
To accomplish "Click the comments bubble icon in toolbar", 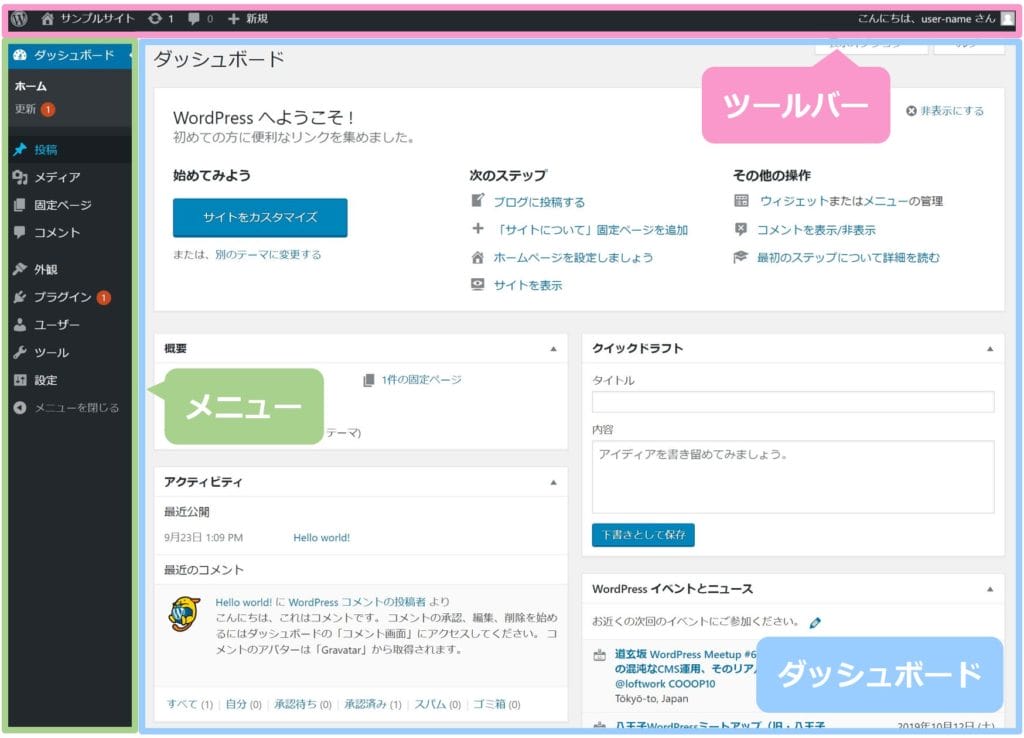I will click(195, 18).
